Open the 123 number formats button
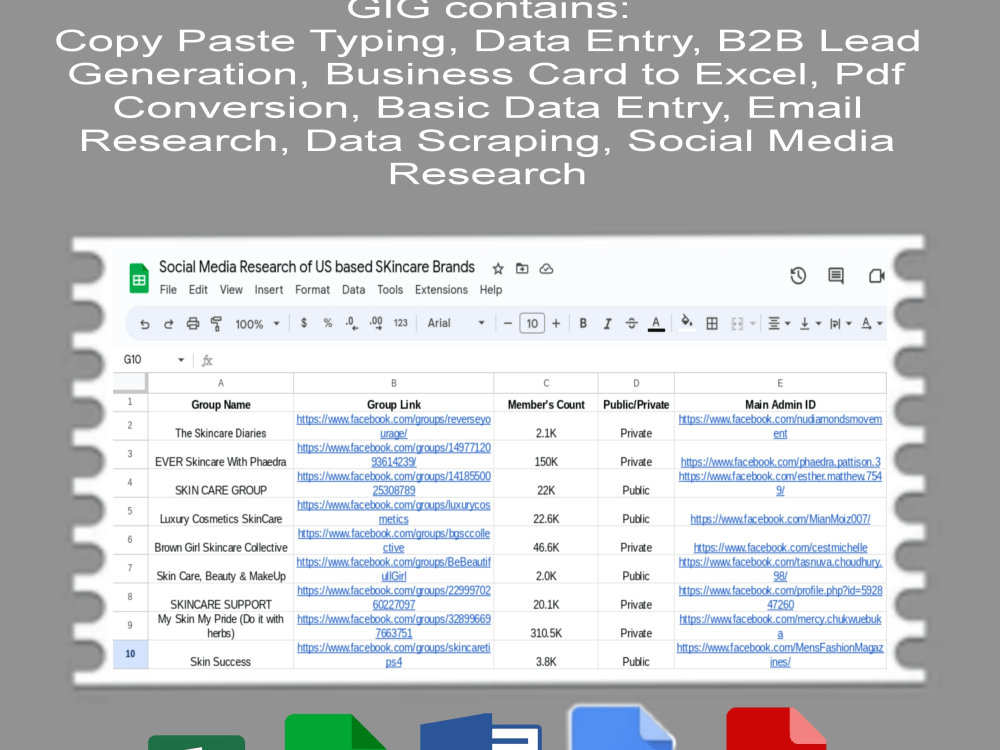Screen dimensions: 1000x750 tap(401, 323)
